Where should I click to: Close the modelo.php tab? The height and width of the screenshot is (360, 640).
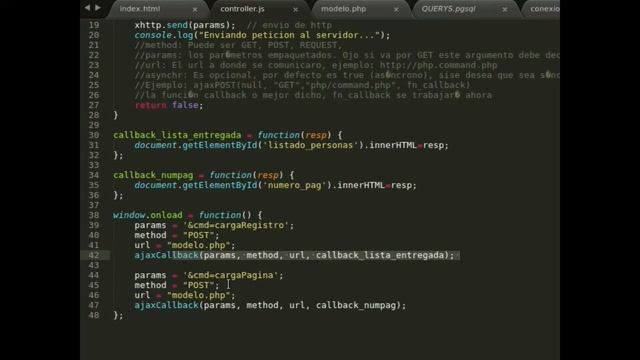tap(396, 9)
